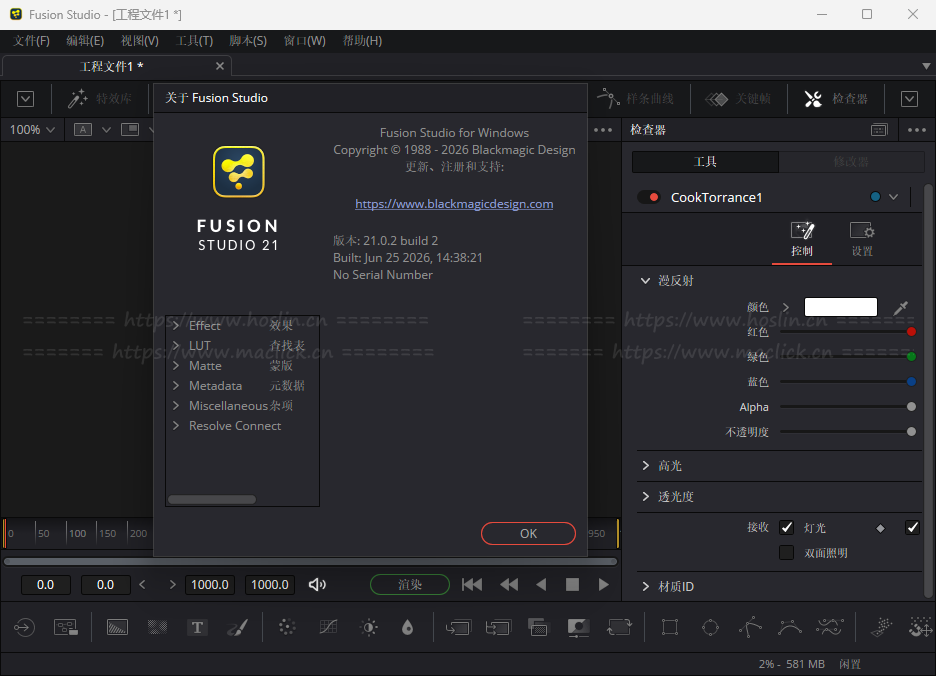Add a Color Curves node
The image size is (936, 676).
tap(328, 627)
